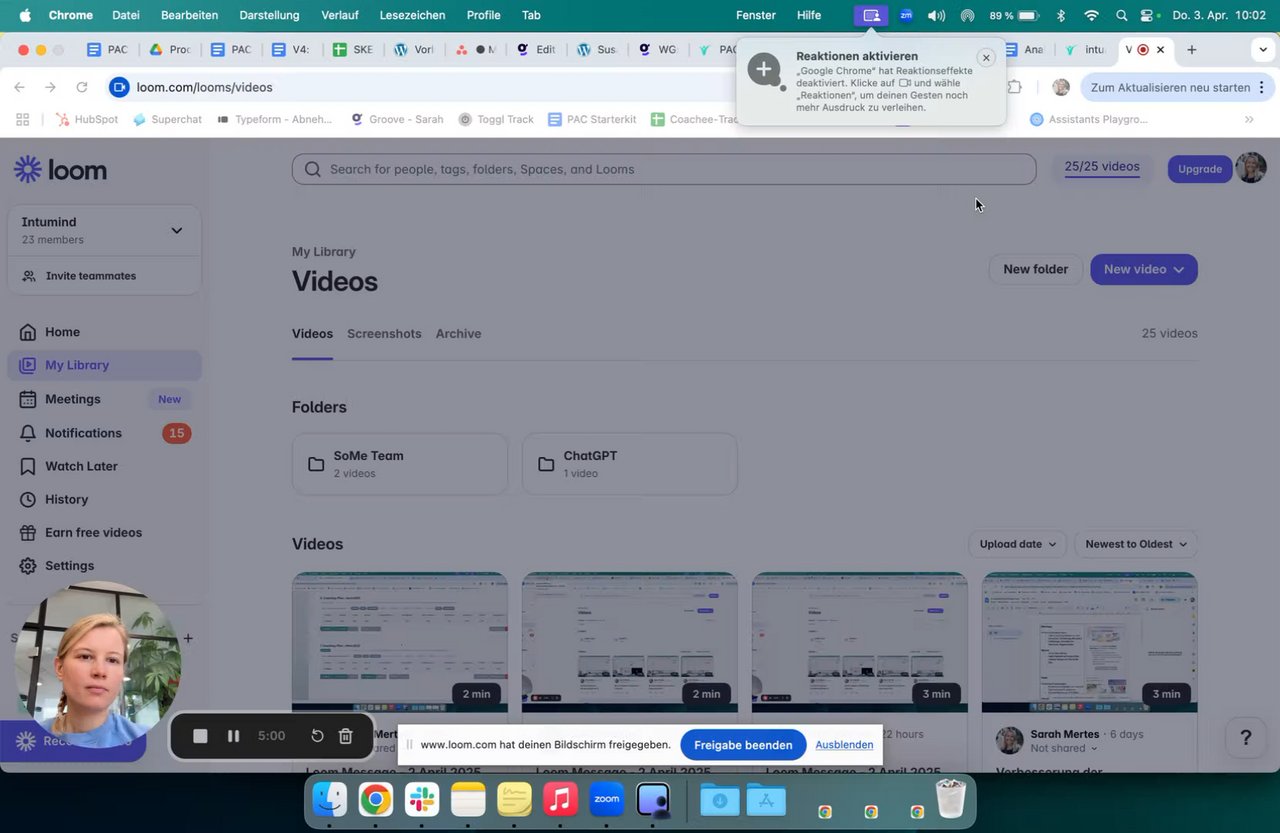1280x833 pixels.
Task: Open the HubSpot bookmark
Action: click(x=86, y=119)
